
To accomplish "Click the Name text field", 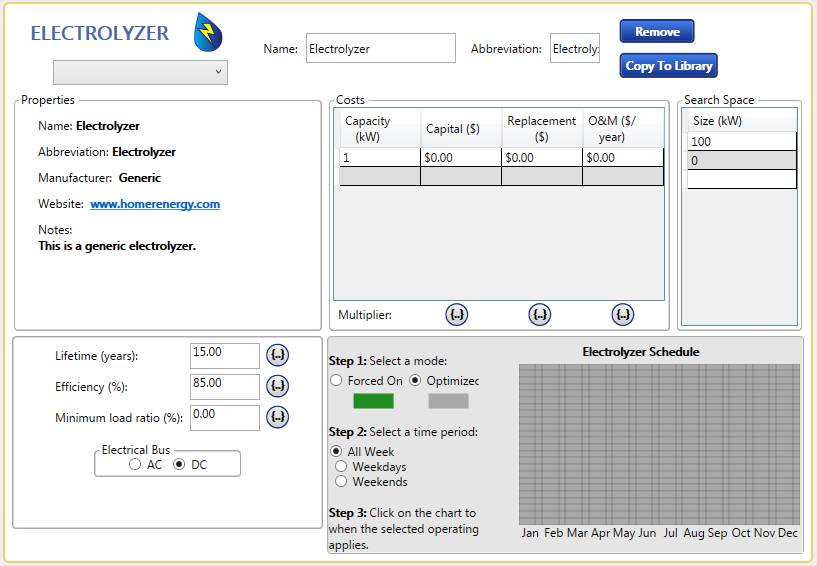I will pyautogui.click(x=380, y=48).
